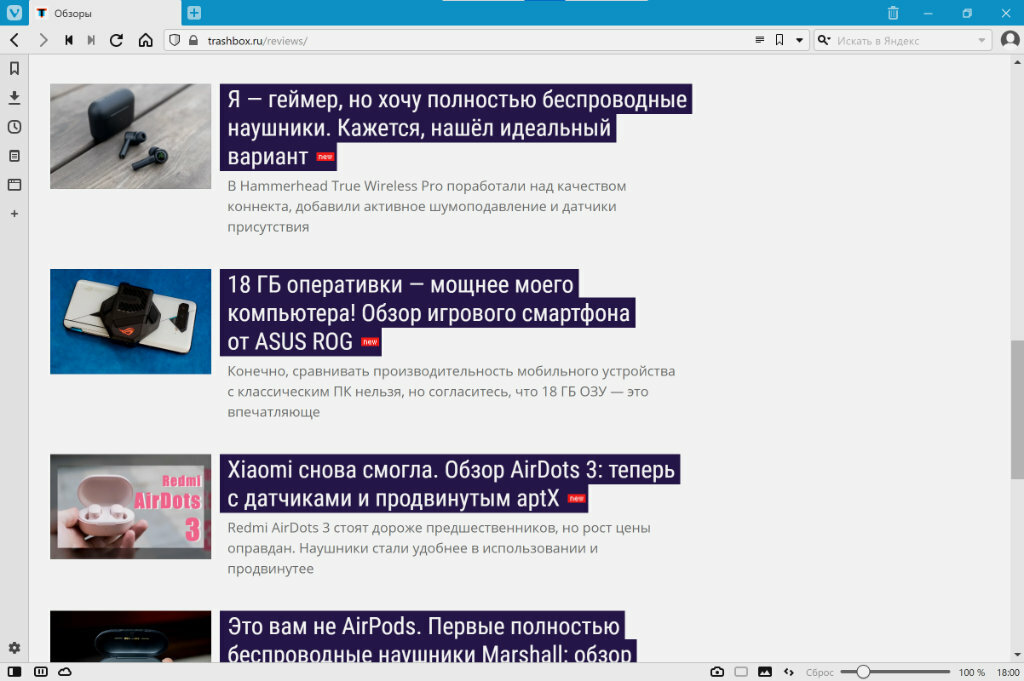Open the History side panel
This screenshot has height=681, width=1024.
click(14, 127)
